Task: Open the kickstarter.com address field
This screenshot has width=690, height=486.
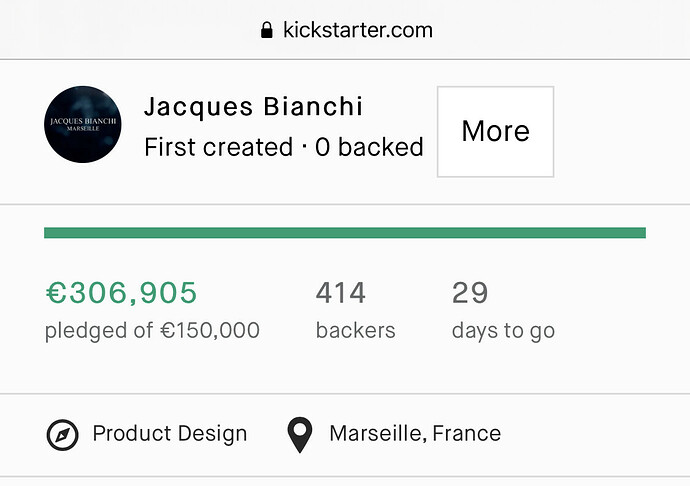Action: pyautogui.click(x=347, y=30)
